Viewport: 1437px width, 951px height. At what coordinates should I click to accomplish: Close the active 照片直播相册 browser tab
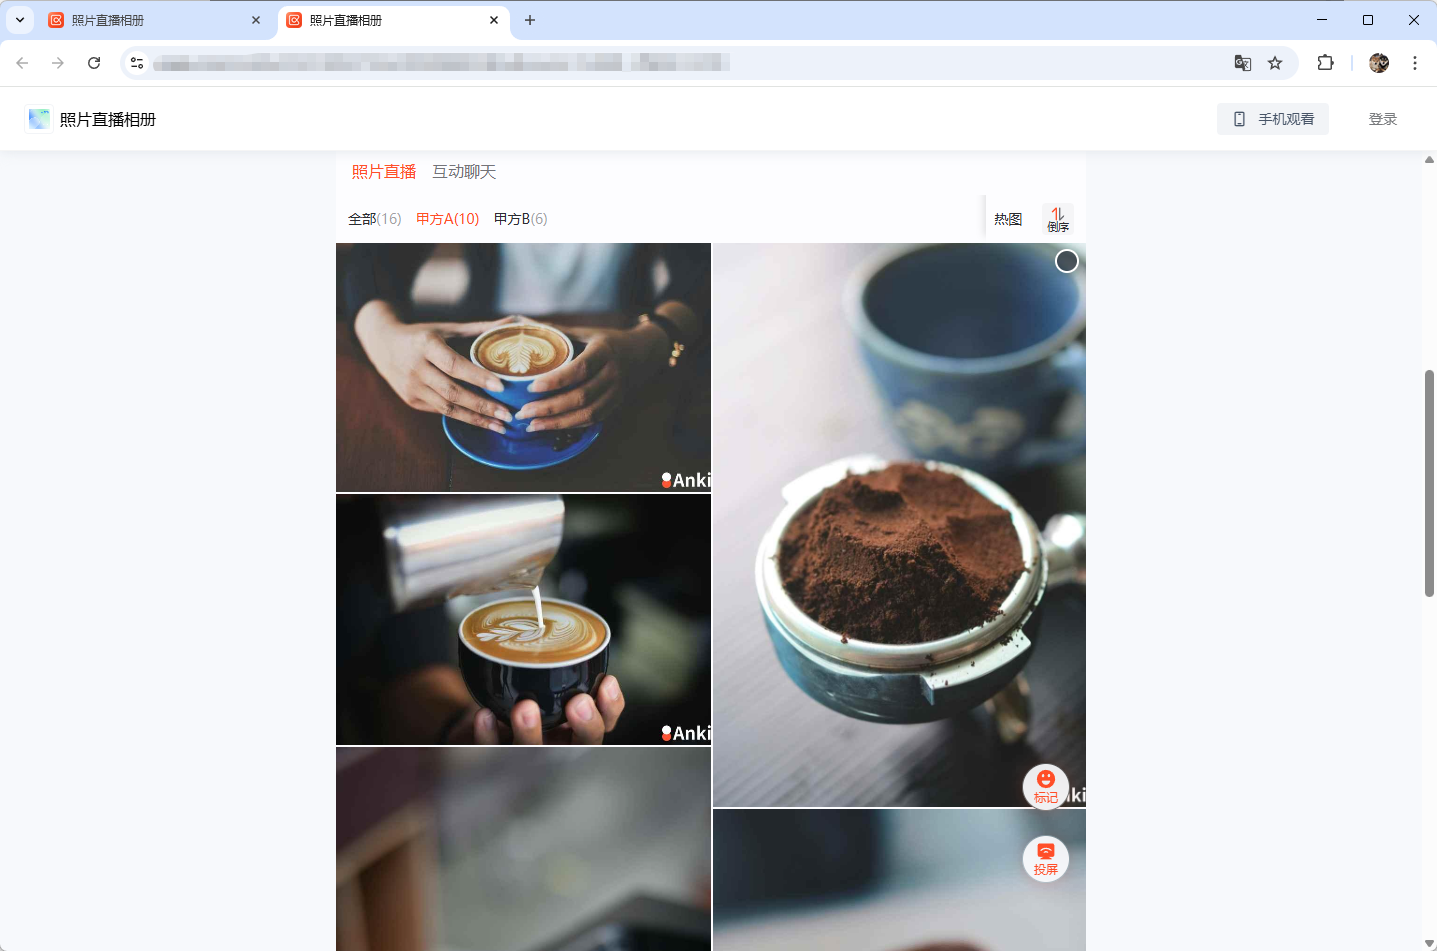(x=494, y=20)
